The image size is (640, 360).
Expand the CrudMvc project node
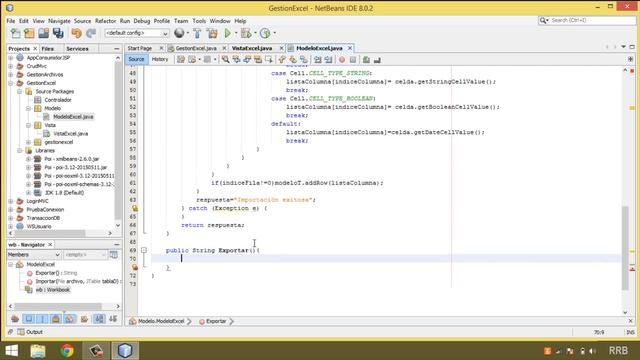point(11,66)
